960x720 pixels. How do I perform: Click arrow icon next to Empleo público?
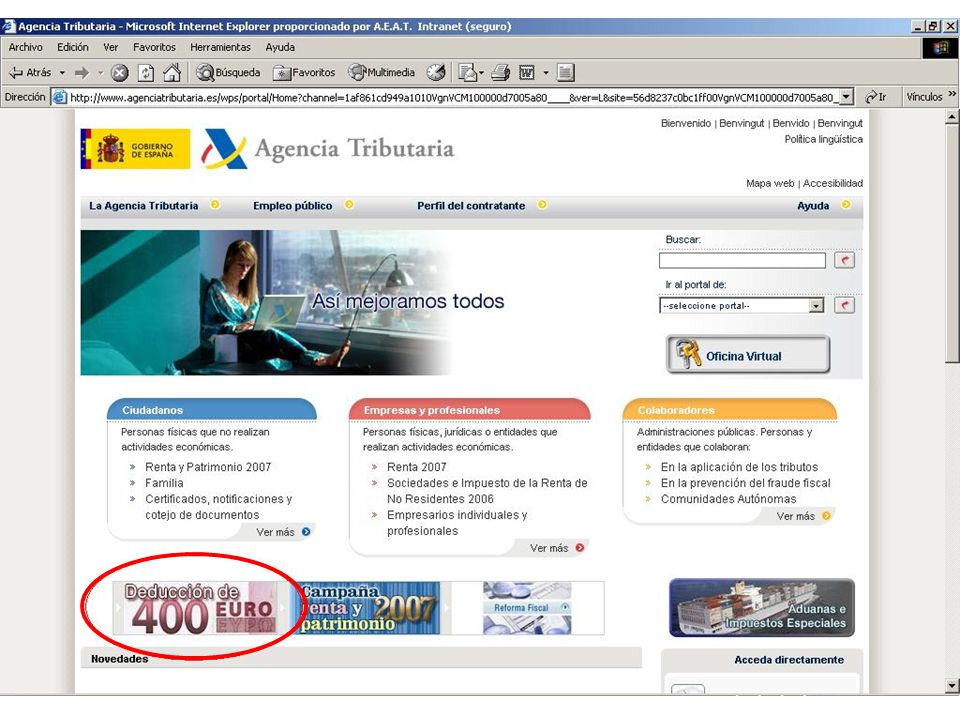click(349, 205)
